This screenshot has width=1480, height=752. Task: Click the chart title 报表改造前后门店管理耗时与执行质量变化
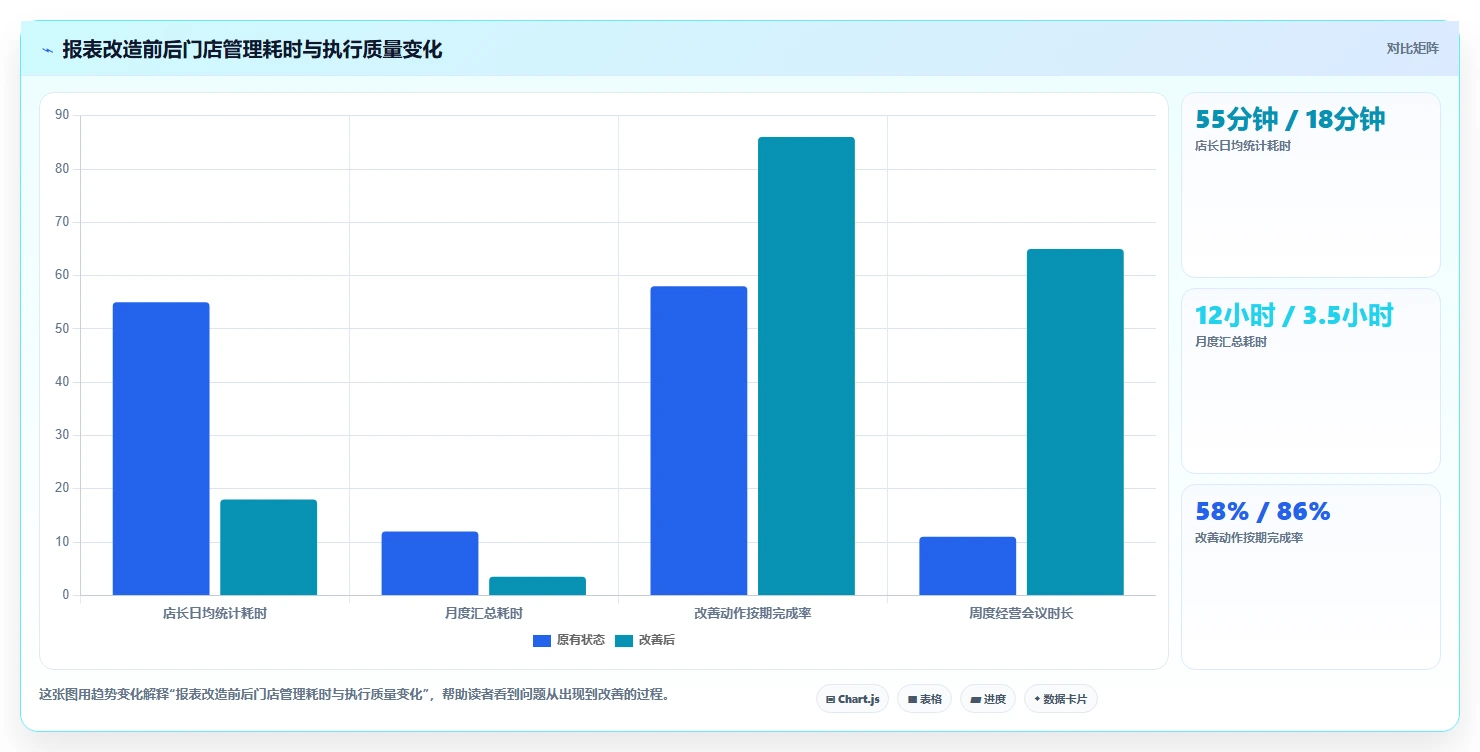point(252,49)
